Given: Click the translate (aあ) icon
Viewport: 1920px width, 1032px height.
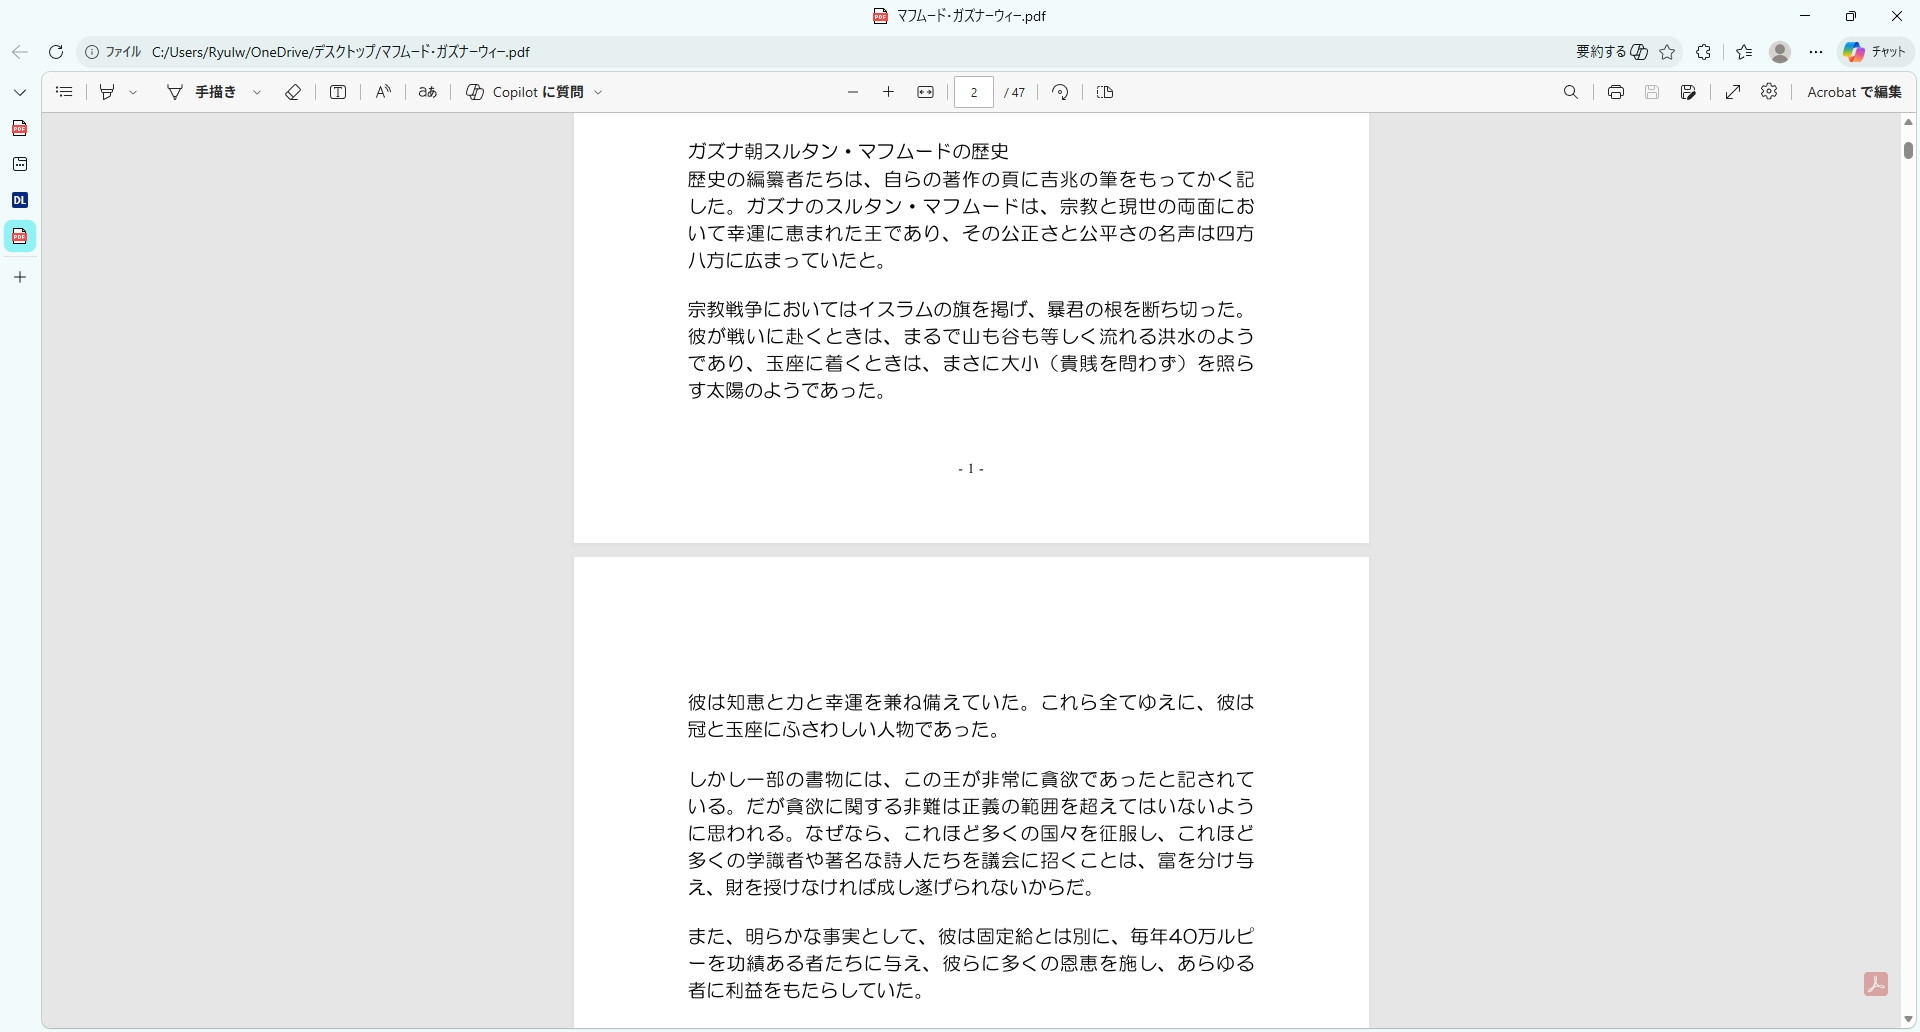Looking at the screenshot, I should (x=428, y=92).
